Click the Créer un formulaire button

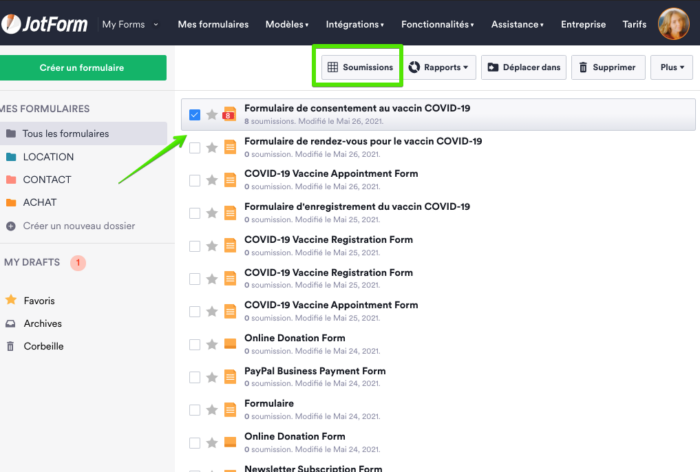(x=82, y=67)
